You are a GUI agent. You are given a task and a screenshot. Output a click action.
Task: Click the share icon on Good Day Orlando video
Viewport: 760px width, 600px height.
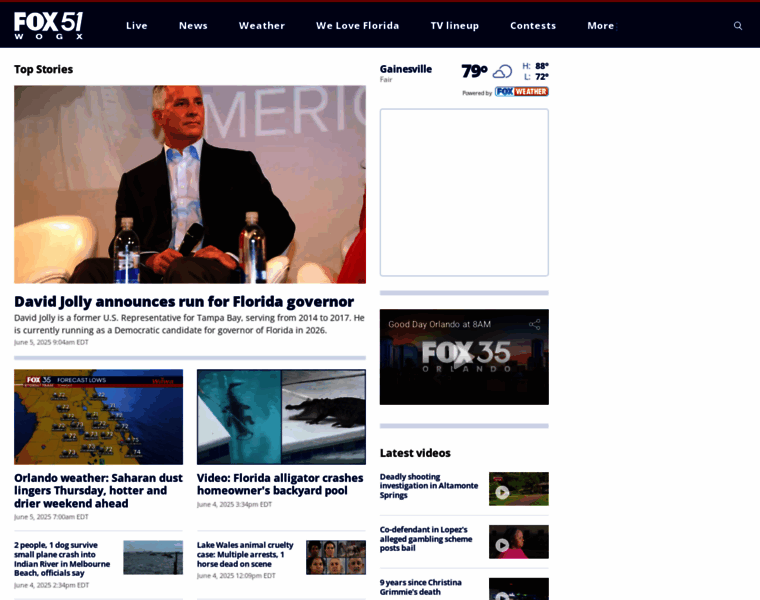click(534, 324)
